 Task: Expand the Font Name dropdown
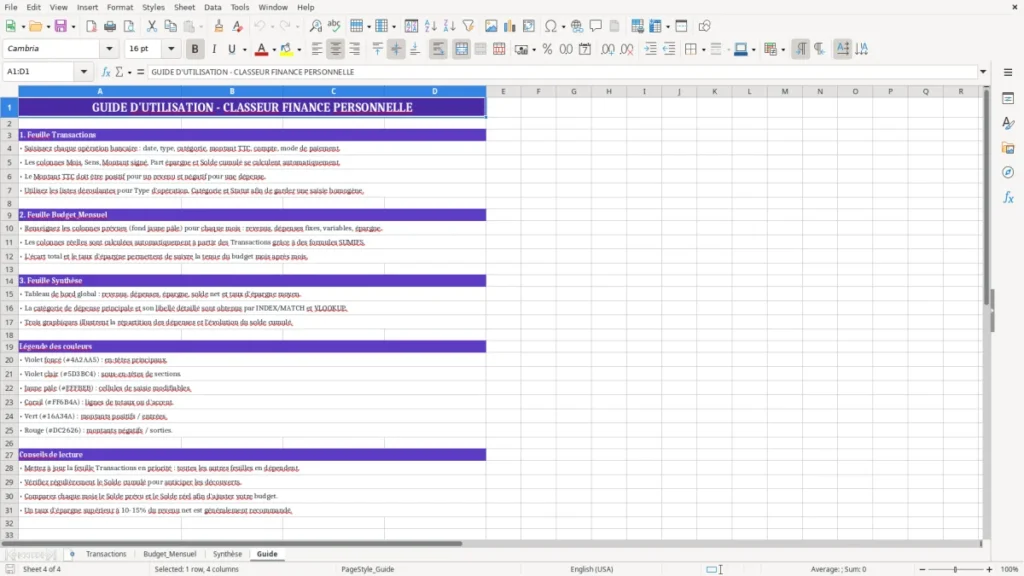click(x=109, y=48)
